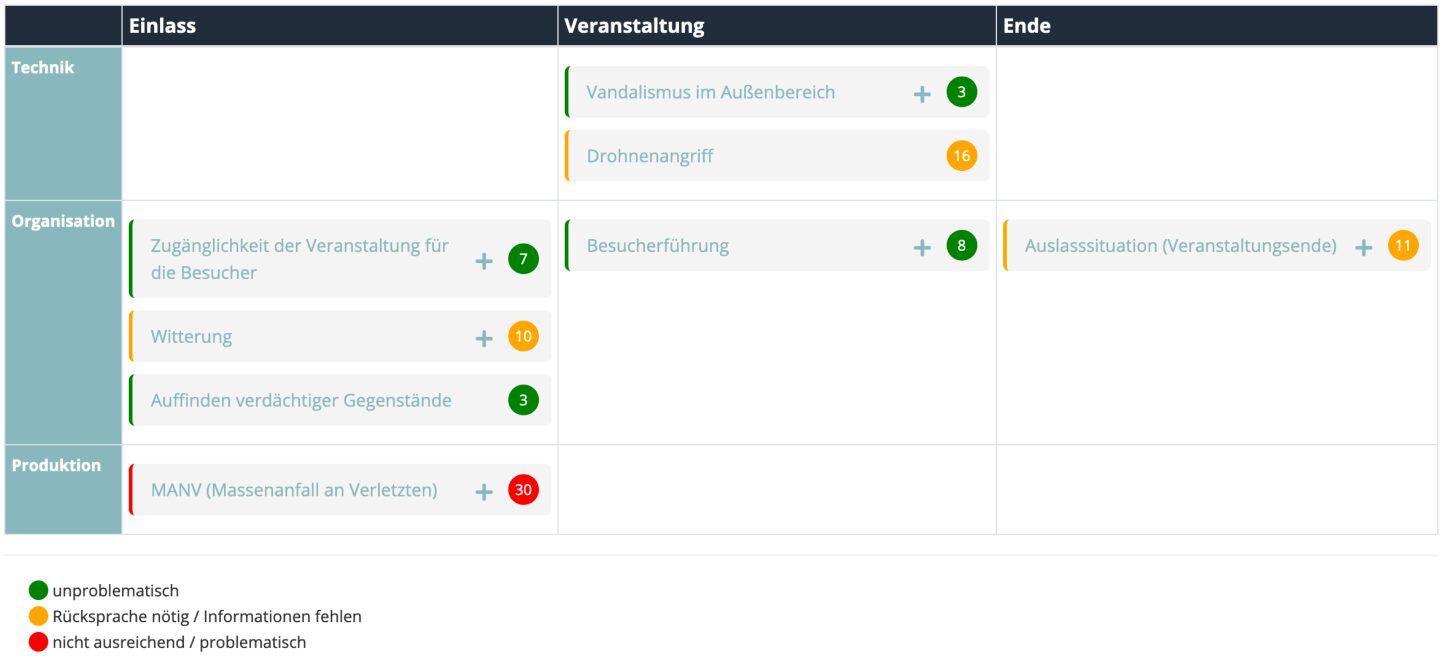The height and width of the screenshot is (659, 1443).
Task: Click plus icon on Vandalismus im Außenbereich
Action: tap(922, 93)
